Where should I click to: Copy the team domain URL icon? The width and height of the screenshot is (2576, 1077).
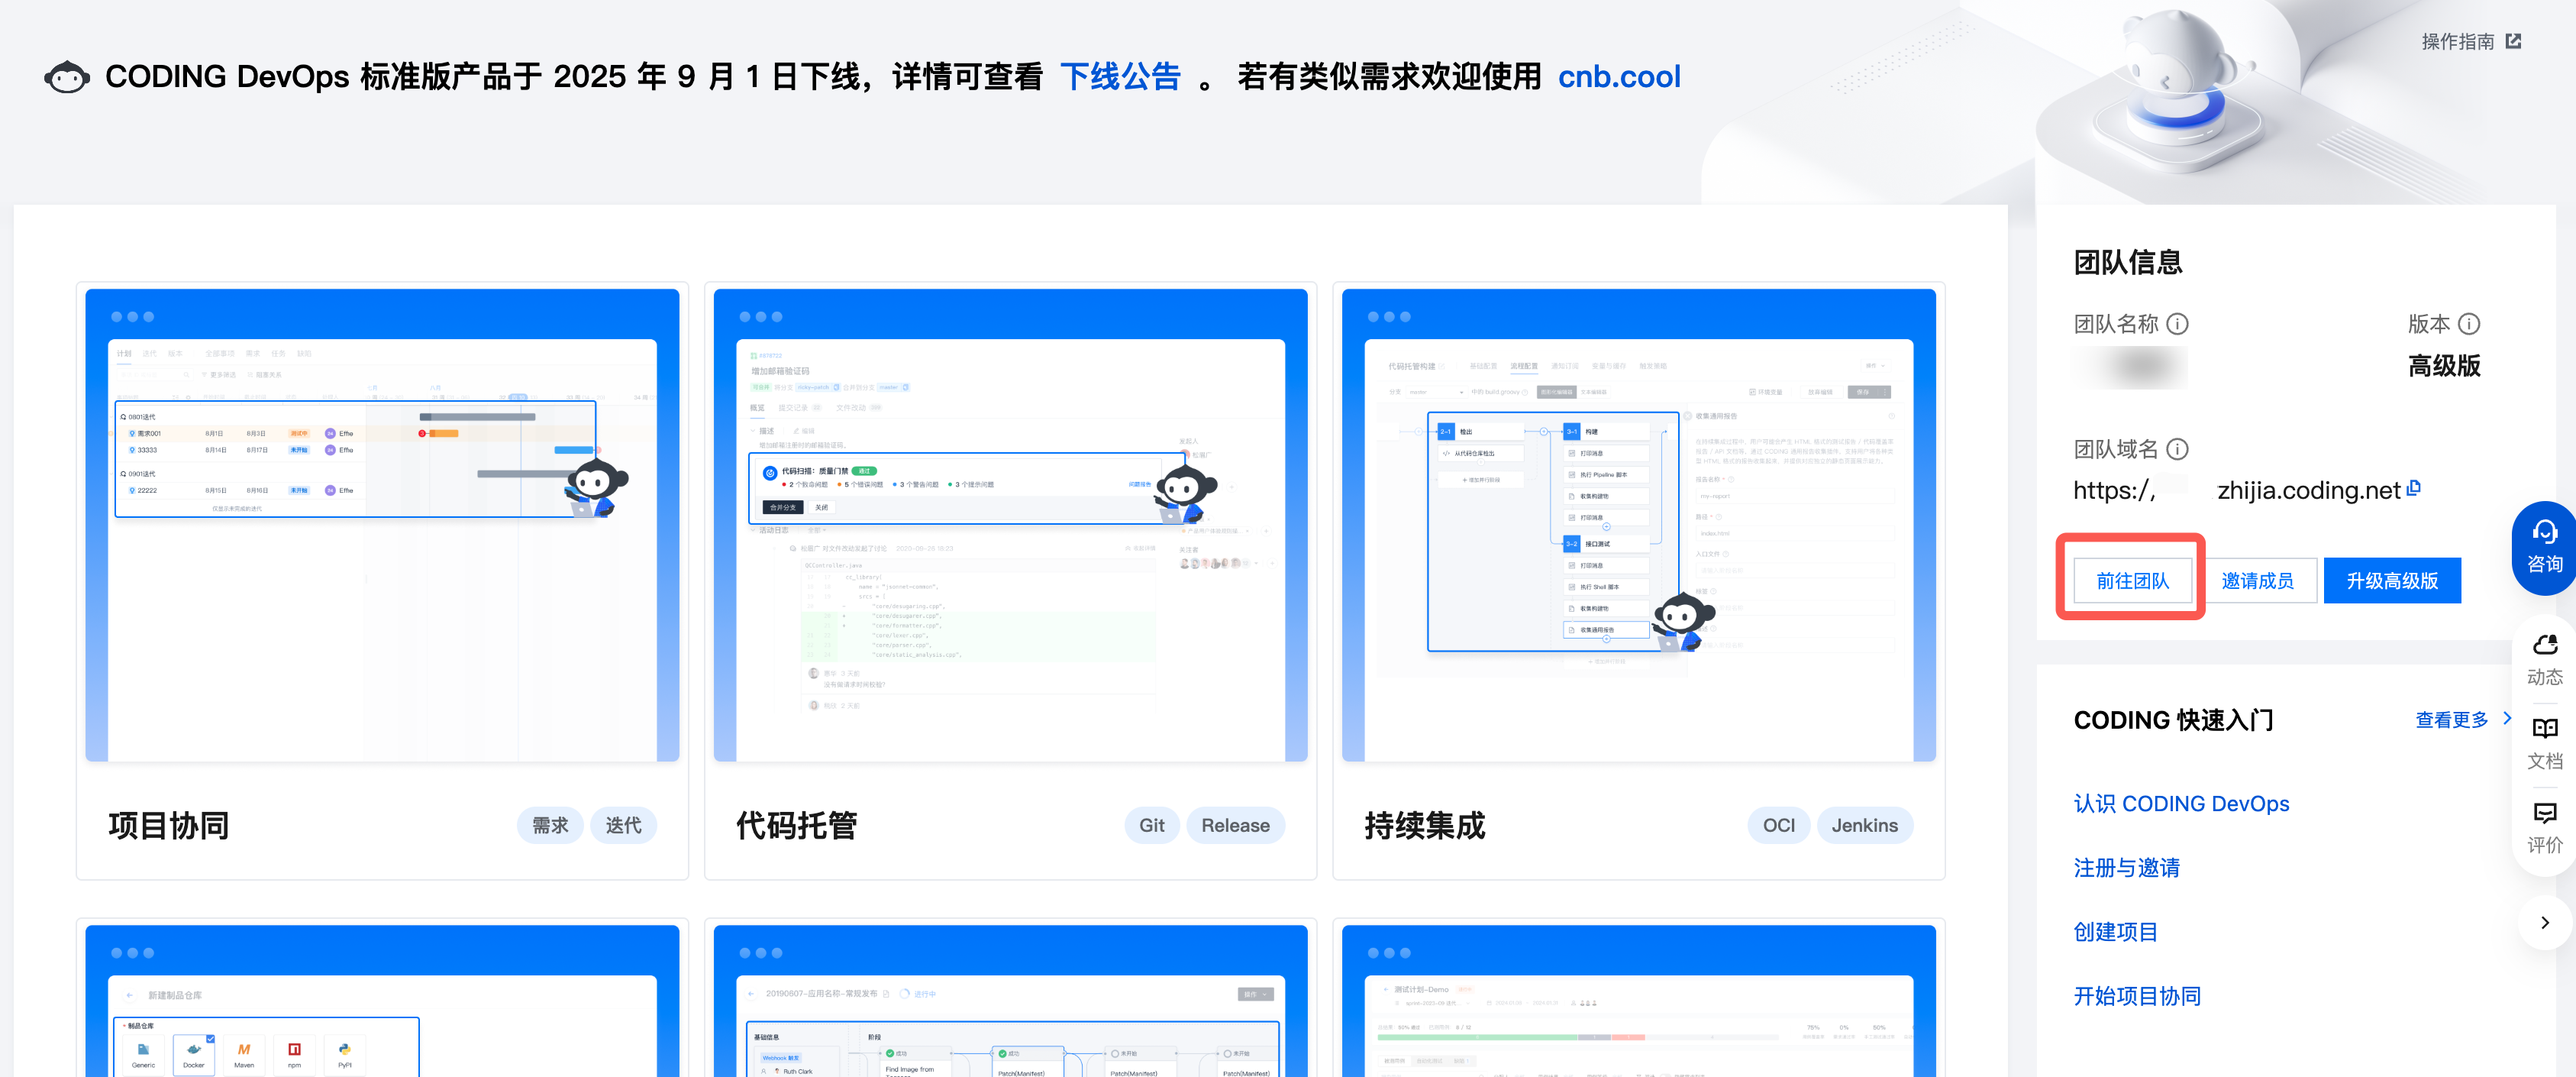(x=2414, y=488)
